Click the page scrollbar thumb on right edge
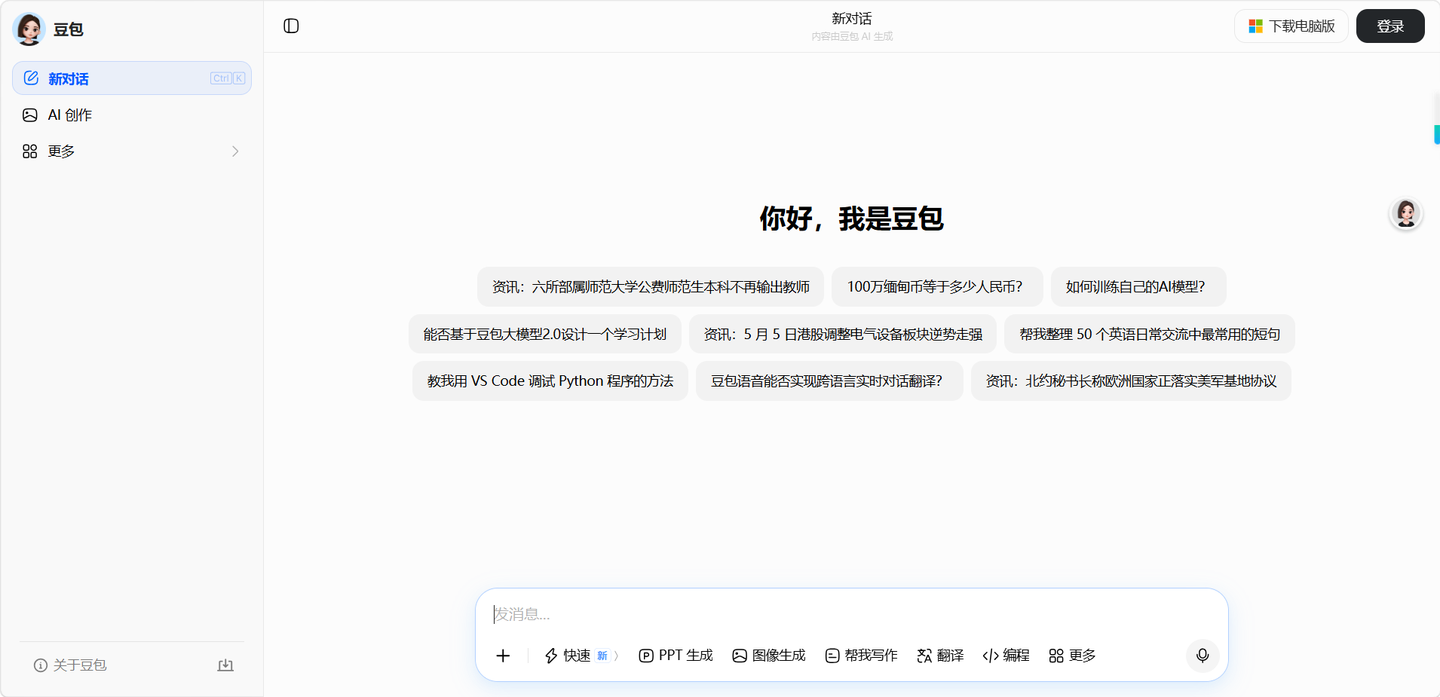This screenshot has height=697, width=1440. pyautogui.click(x=1437, y=134)
